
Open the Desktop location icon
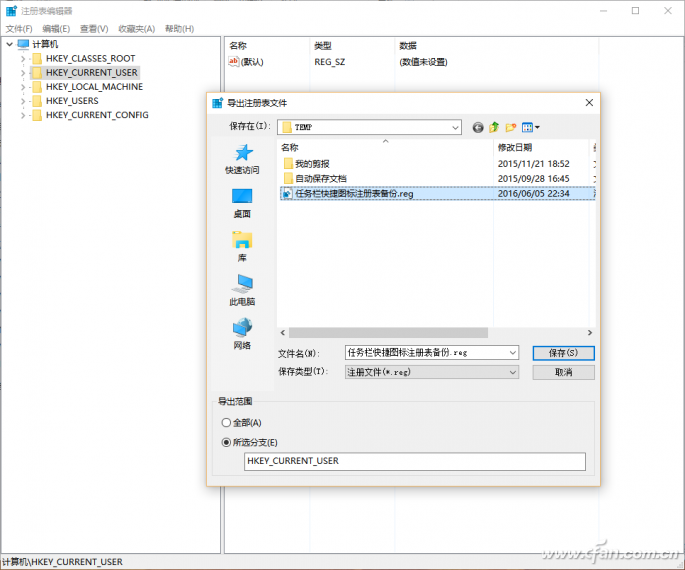(x=242, y=196)
